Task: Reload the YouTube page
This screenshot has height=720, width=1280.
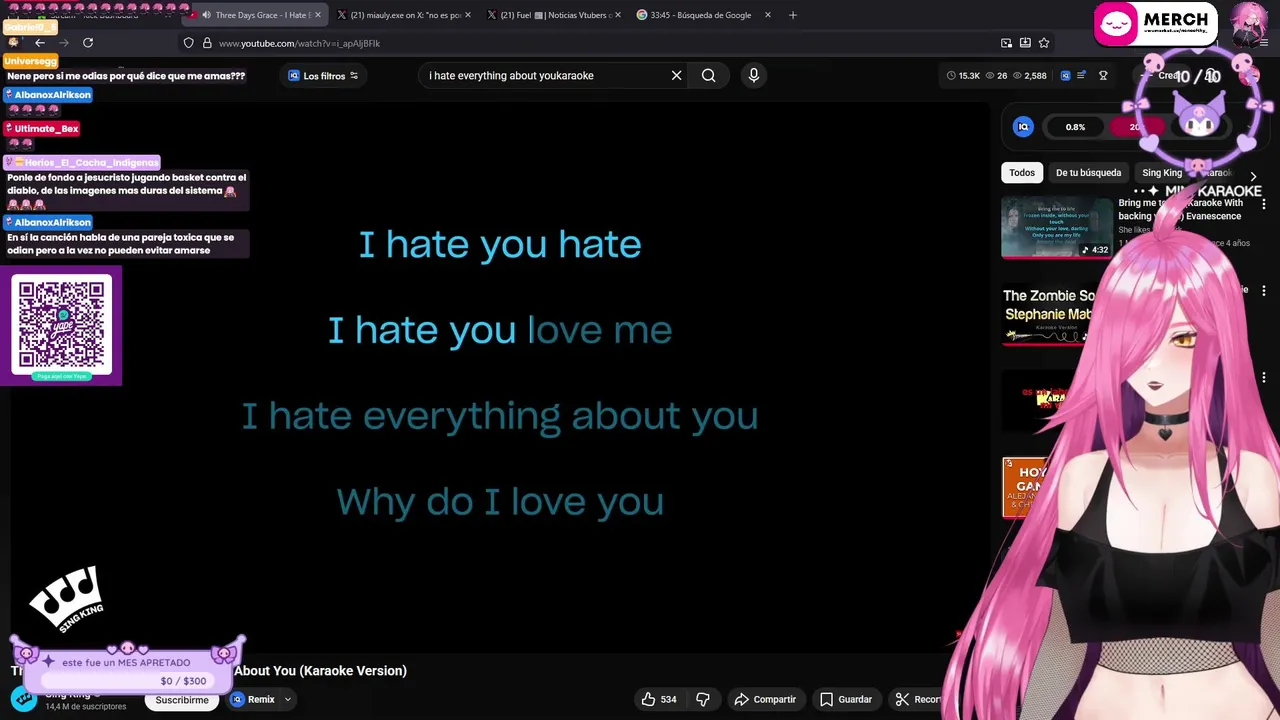Action: coord(88,43)
